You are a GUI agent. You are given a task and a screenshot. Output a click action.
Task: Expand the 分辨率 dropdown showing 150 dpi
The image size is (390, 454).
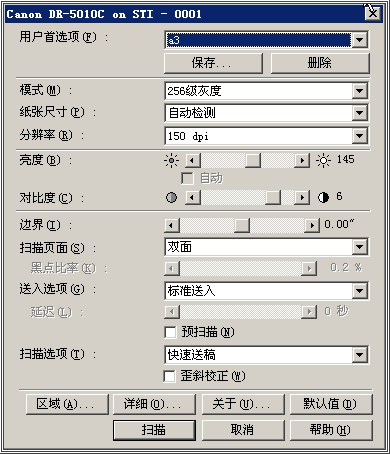(267, 136)
